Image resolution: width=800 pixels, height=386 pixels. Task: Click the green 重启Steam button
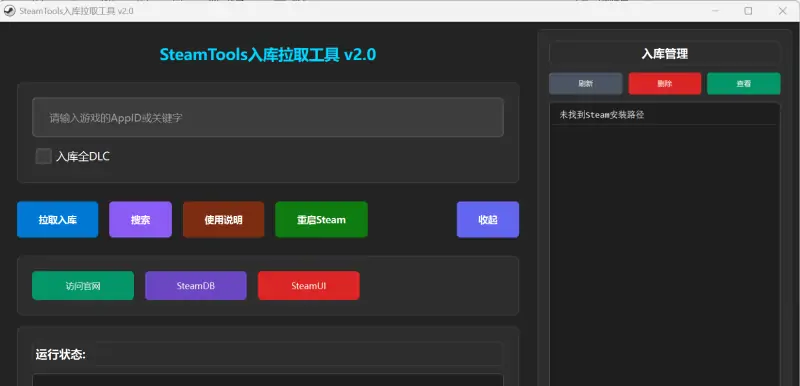click(321, 220)
